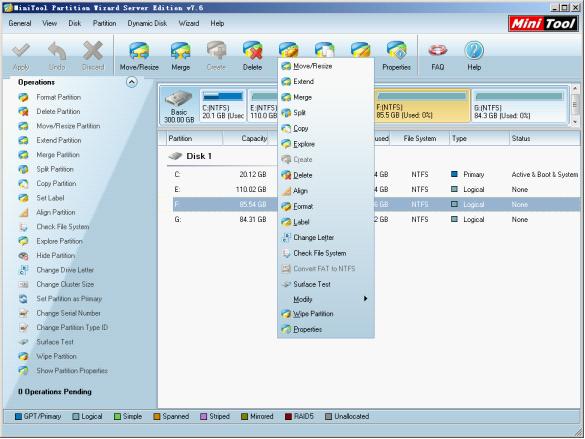Select Surface Test in the context menu
The height and width of the screenshot is (439, 585).
coord(325,284)
